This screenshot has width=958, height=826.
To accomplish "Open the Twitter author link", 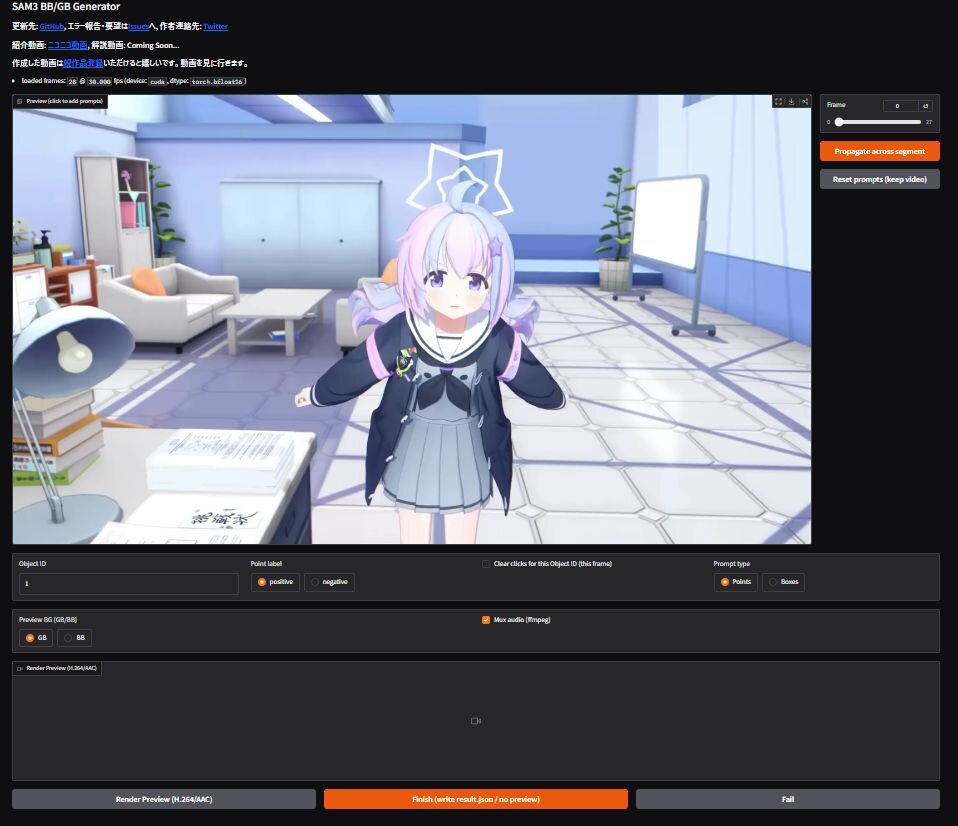I will [x=215, y=26].
